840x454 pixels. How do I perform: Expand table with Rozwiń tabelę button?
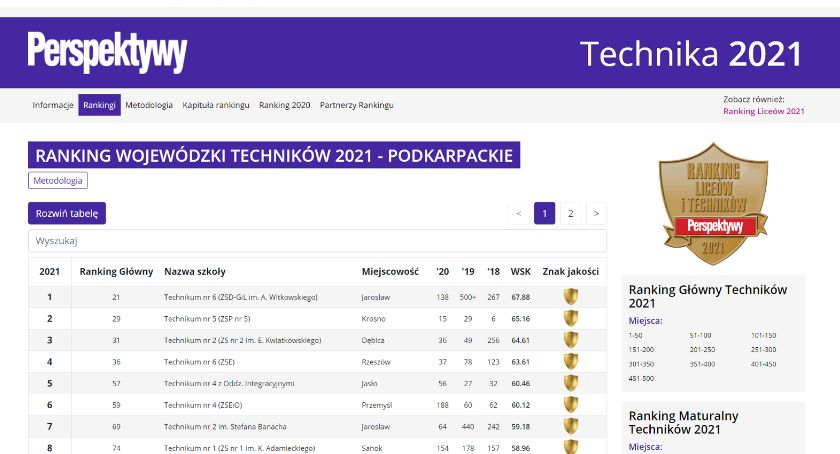click(x=66, y=213)
